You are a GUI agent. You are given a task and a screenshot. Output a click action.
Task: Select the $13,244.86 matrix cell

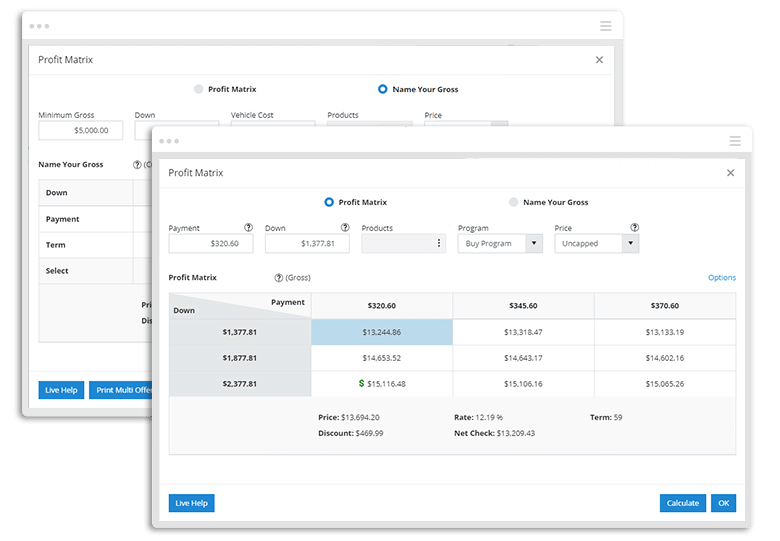[382, 332]
